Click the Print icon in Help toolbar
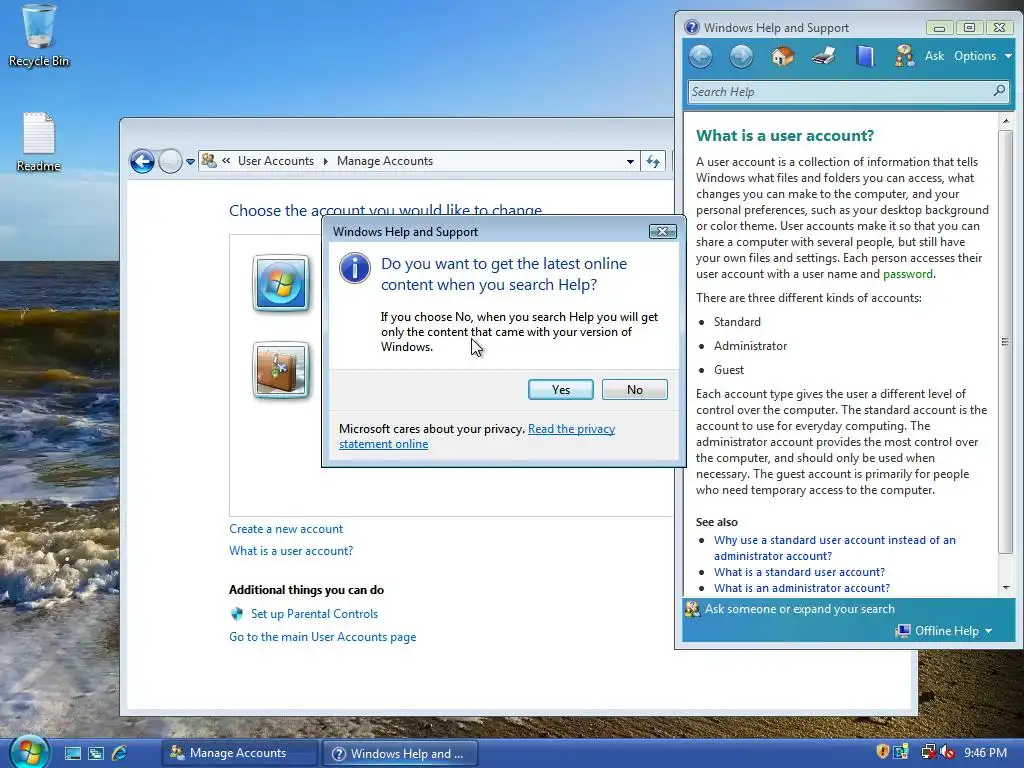Viewport: 1024px width, 768px height. (x=824, y=56)
